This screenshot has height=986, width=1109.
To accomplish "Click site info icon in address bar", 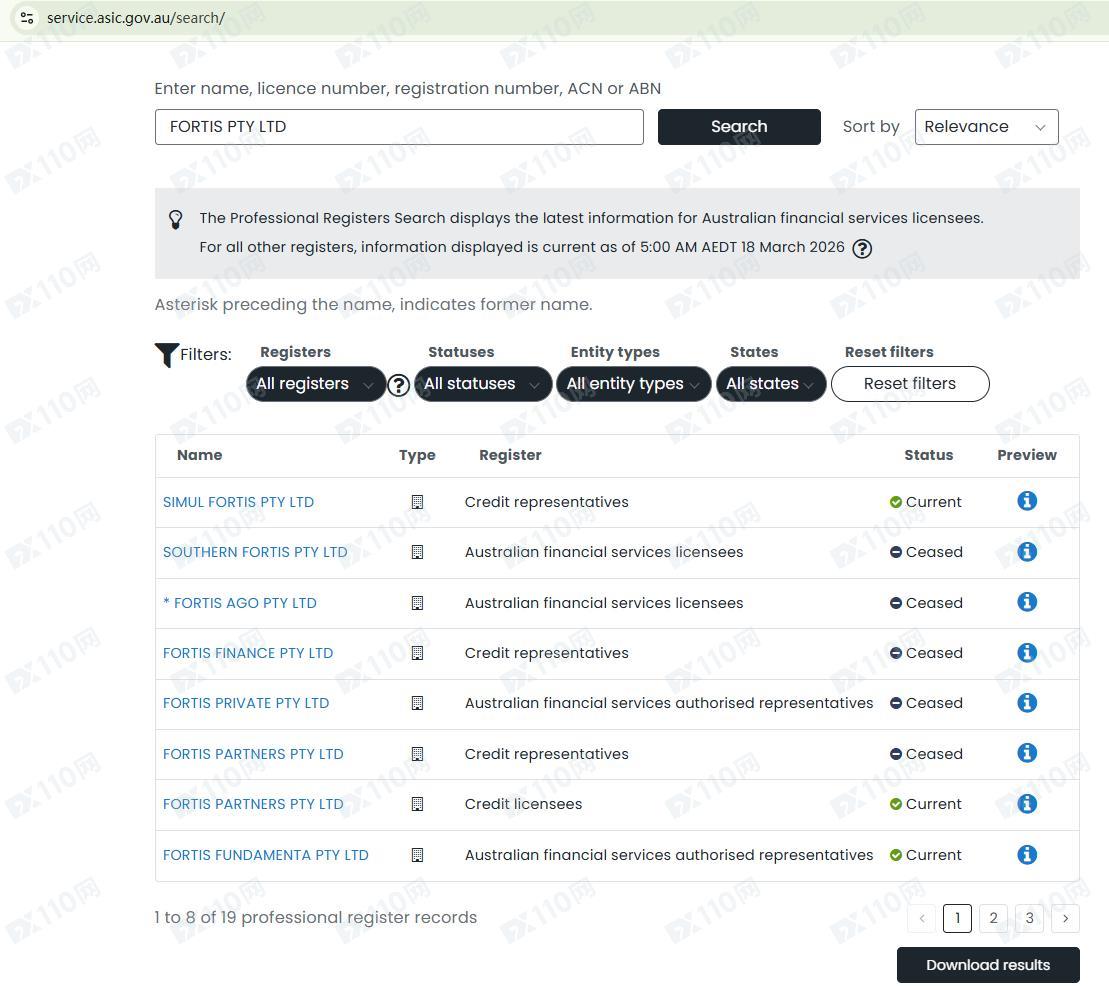I will click(27, 18).
